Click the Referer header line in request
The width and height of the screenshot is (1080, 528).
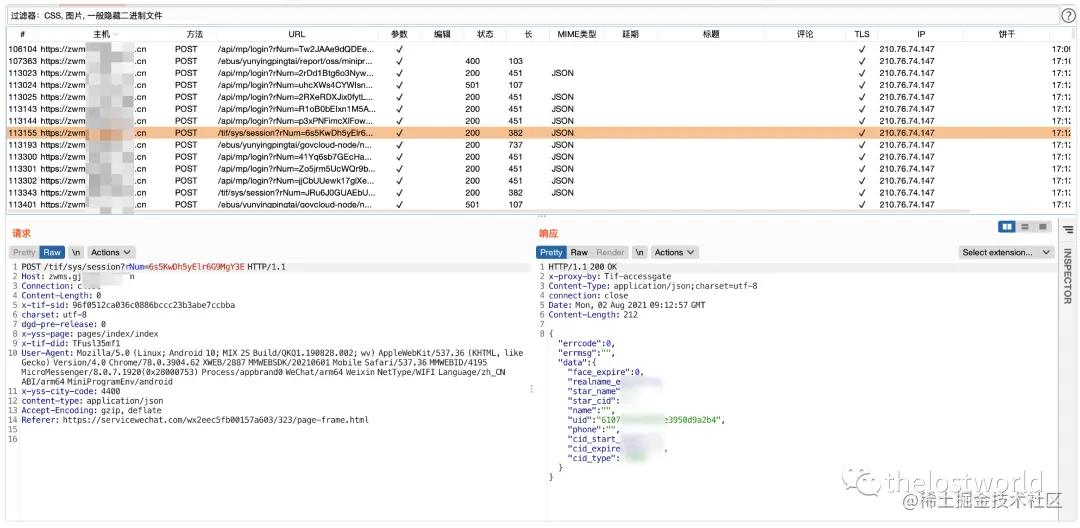click(x=195, y=420)
